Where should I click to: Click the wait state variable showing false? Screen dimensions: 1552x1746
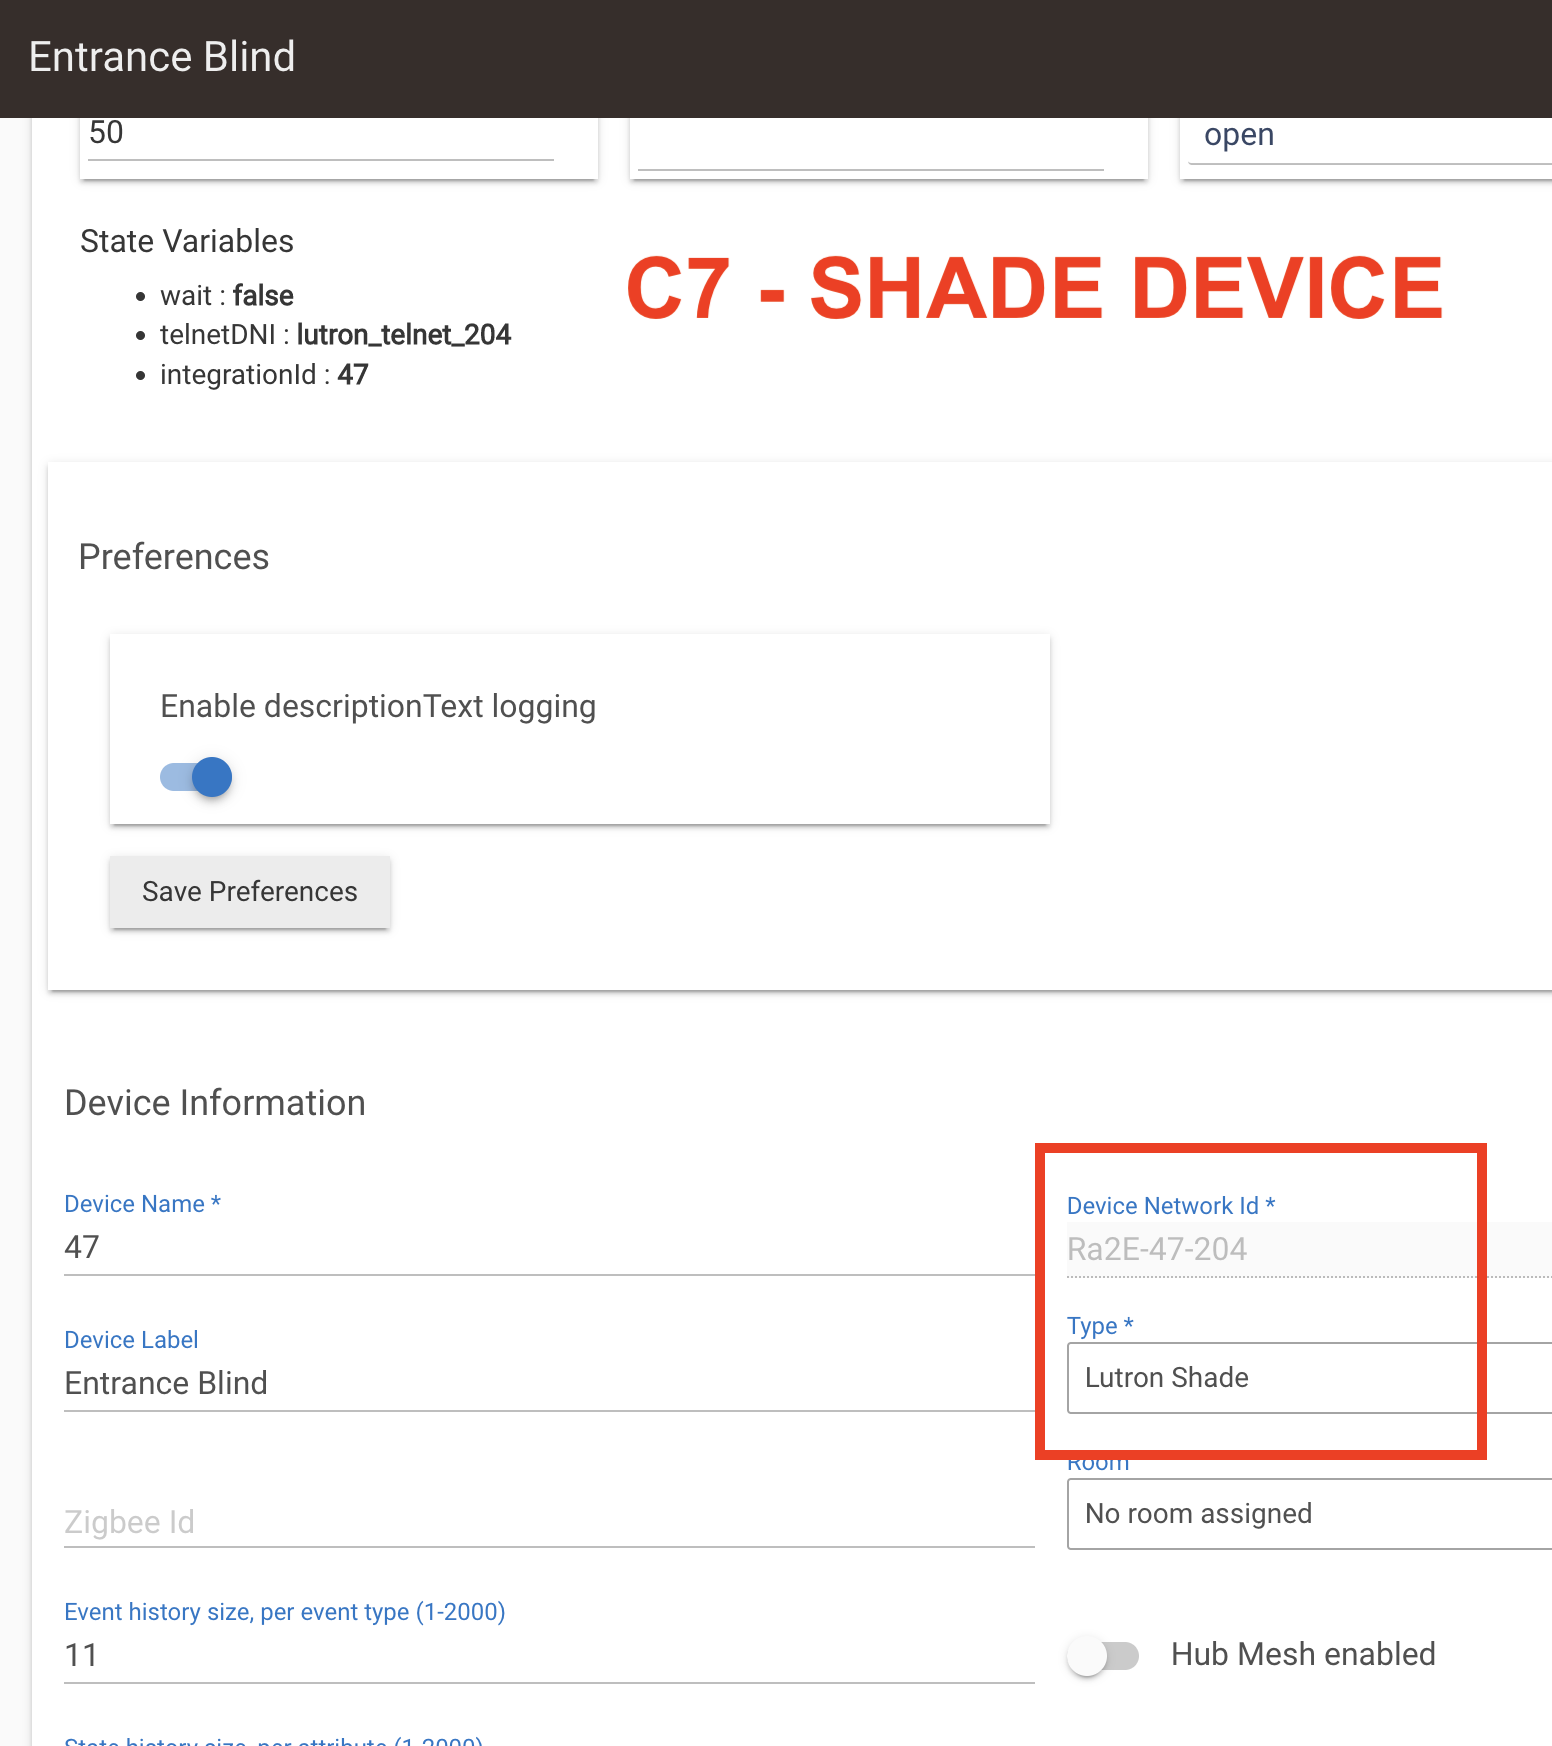pos(226,296)
